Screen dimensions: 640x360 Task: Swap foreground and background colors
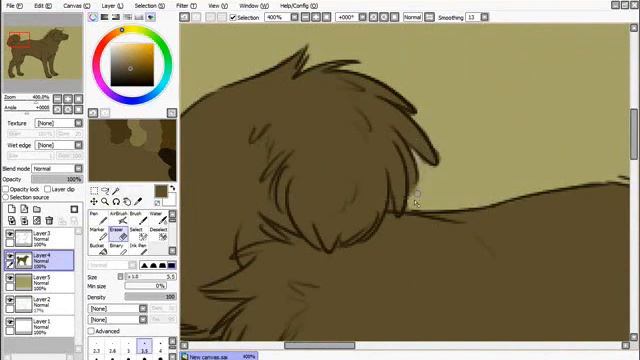click(x=173, y=188)
